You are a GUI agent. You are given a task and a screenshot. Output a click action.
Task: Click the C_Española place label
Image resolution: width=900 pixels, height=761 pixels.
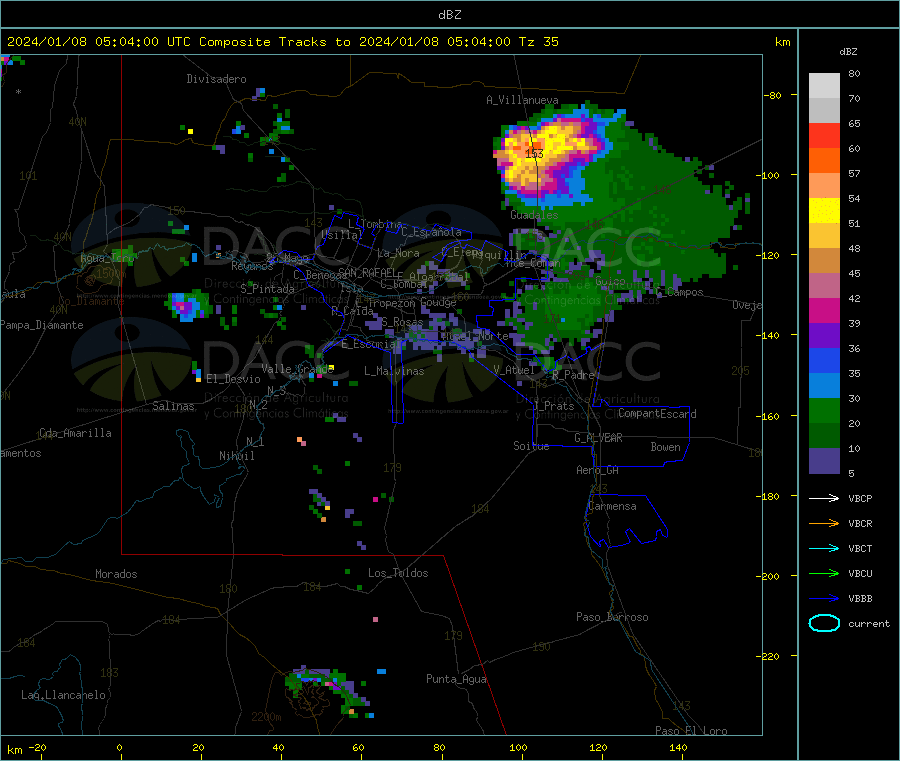point(431,232)
